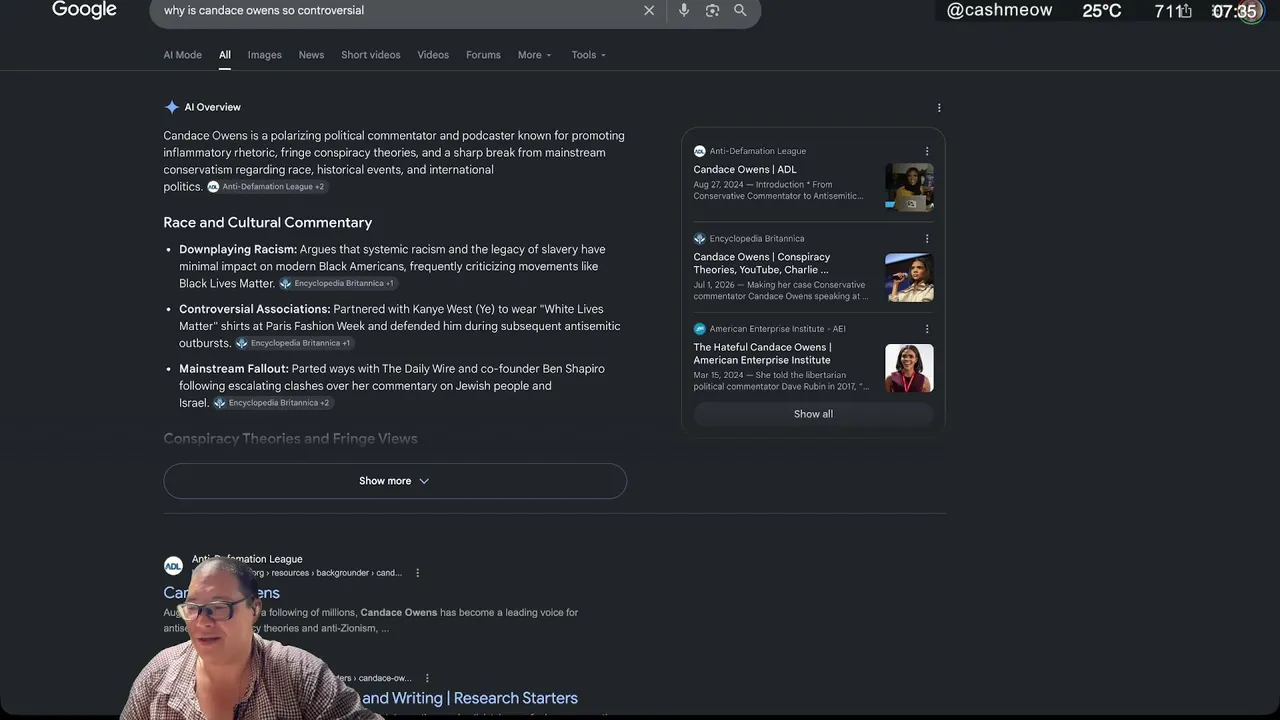Open Candace Owens | ADL source link
The image size is (1280, 720).
pyautogui.click(x=745, y=170)
